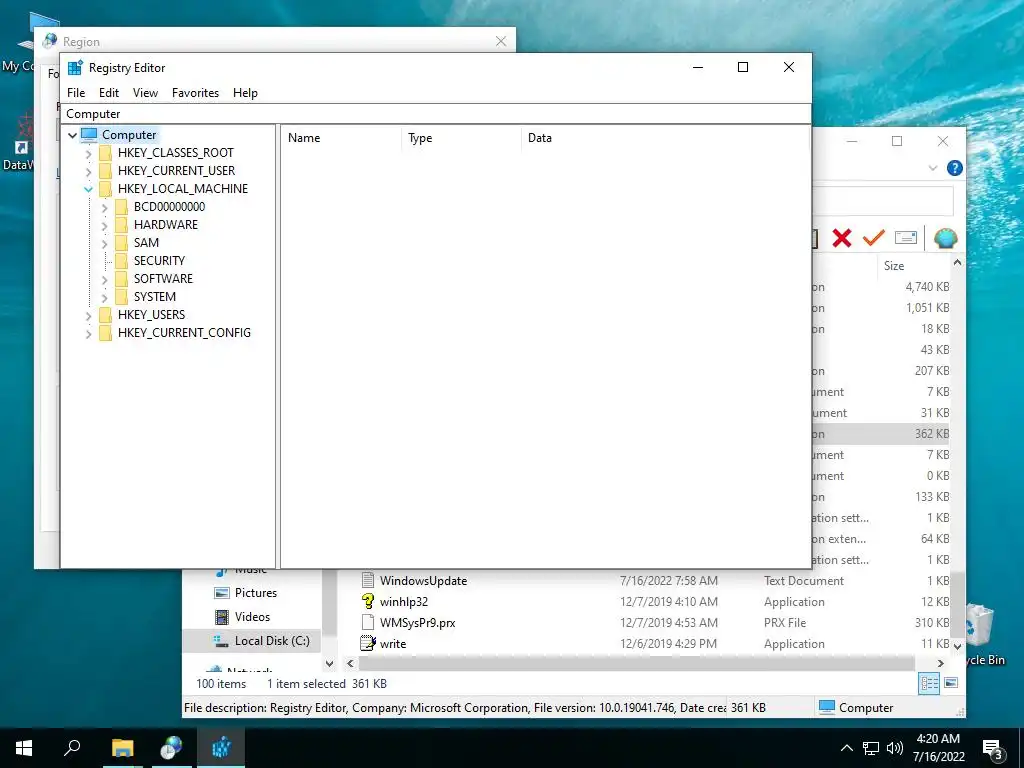The width and height of the screenshot is (1024, 768).
Task: Click the orange checkmark icon in Explorer
Action: tap(873, 238)
